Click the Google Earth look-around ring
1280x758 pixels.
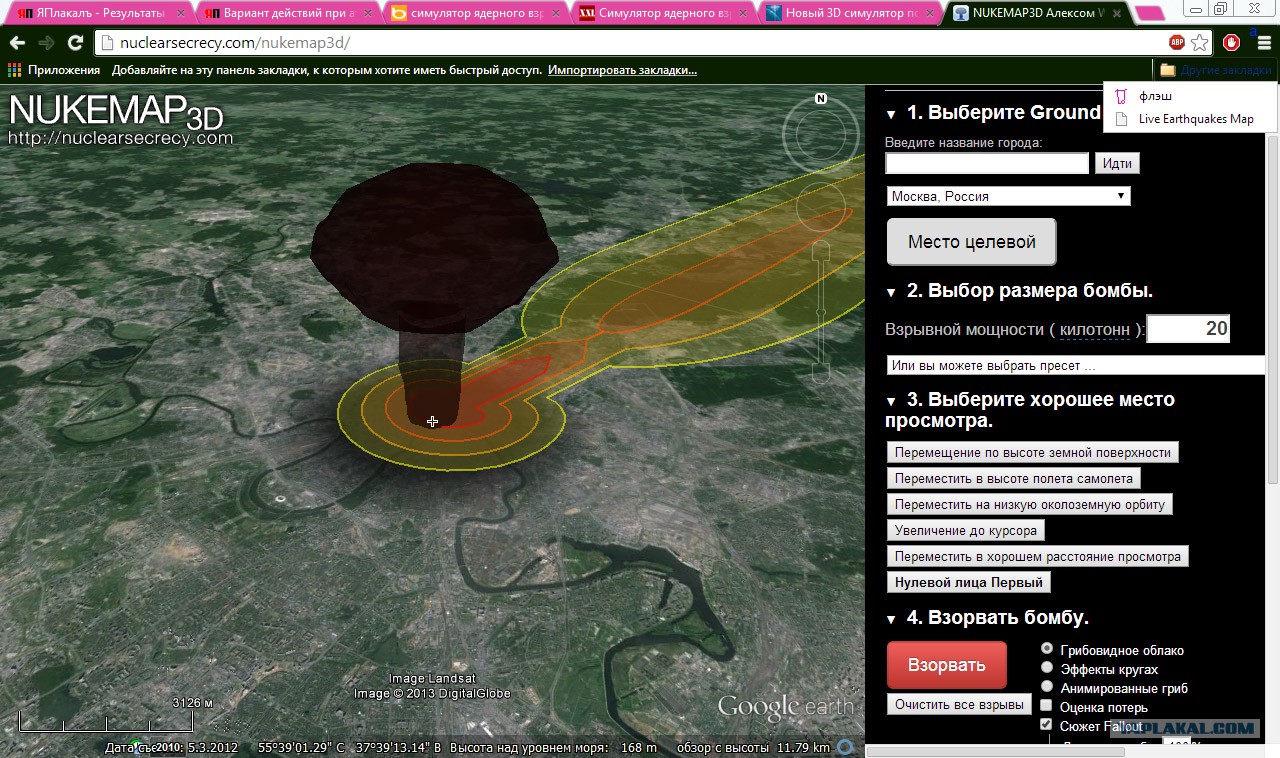[x=821, y=135]
